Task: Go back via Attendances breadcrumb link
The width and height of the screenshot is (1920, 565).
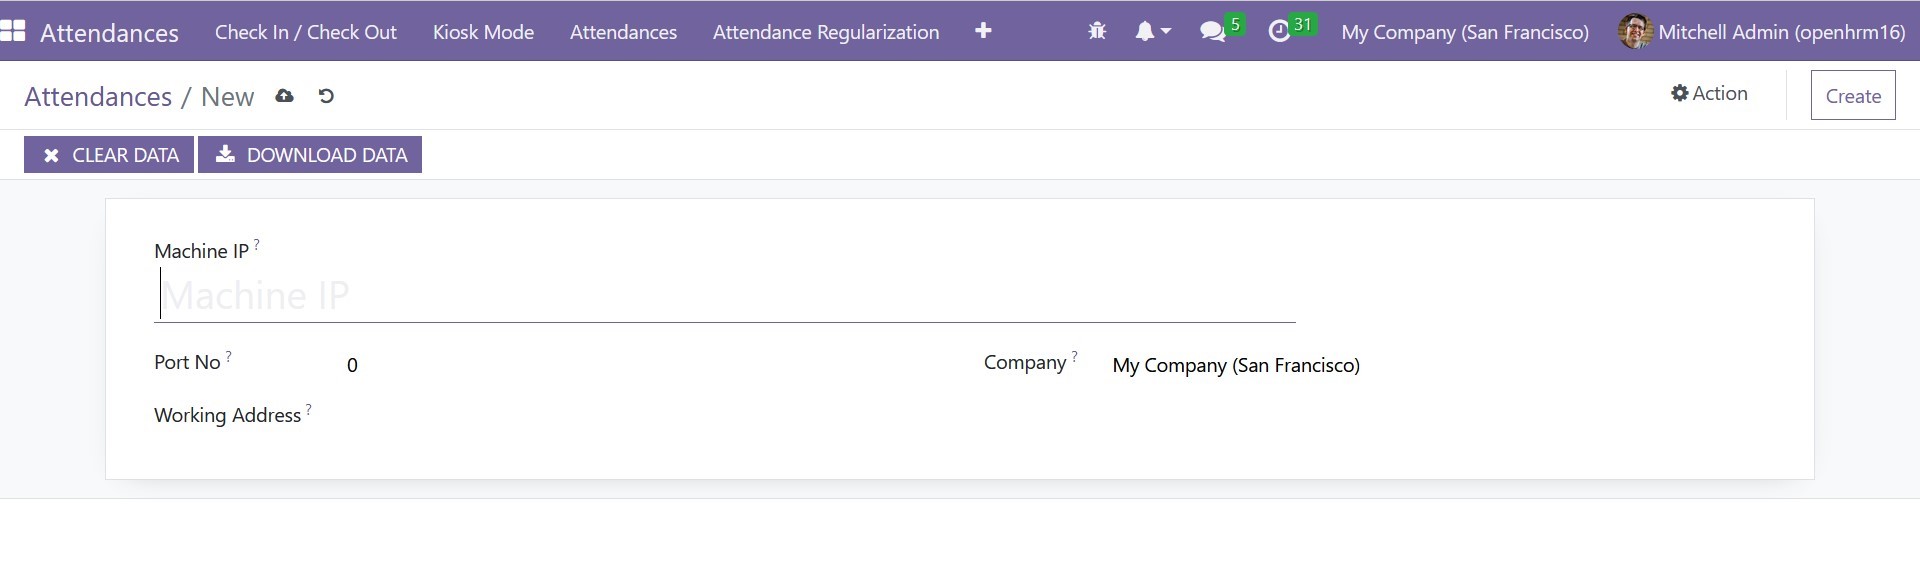Action: [x=98, y=97]
